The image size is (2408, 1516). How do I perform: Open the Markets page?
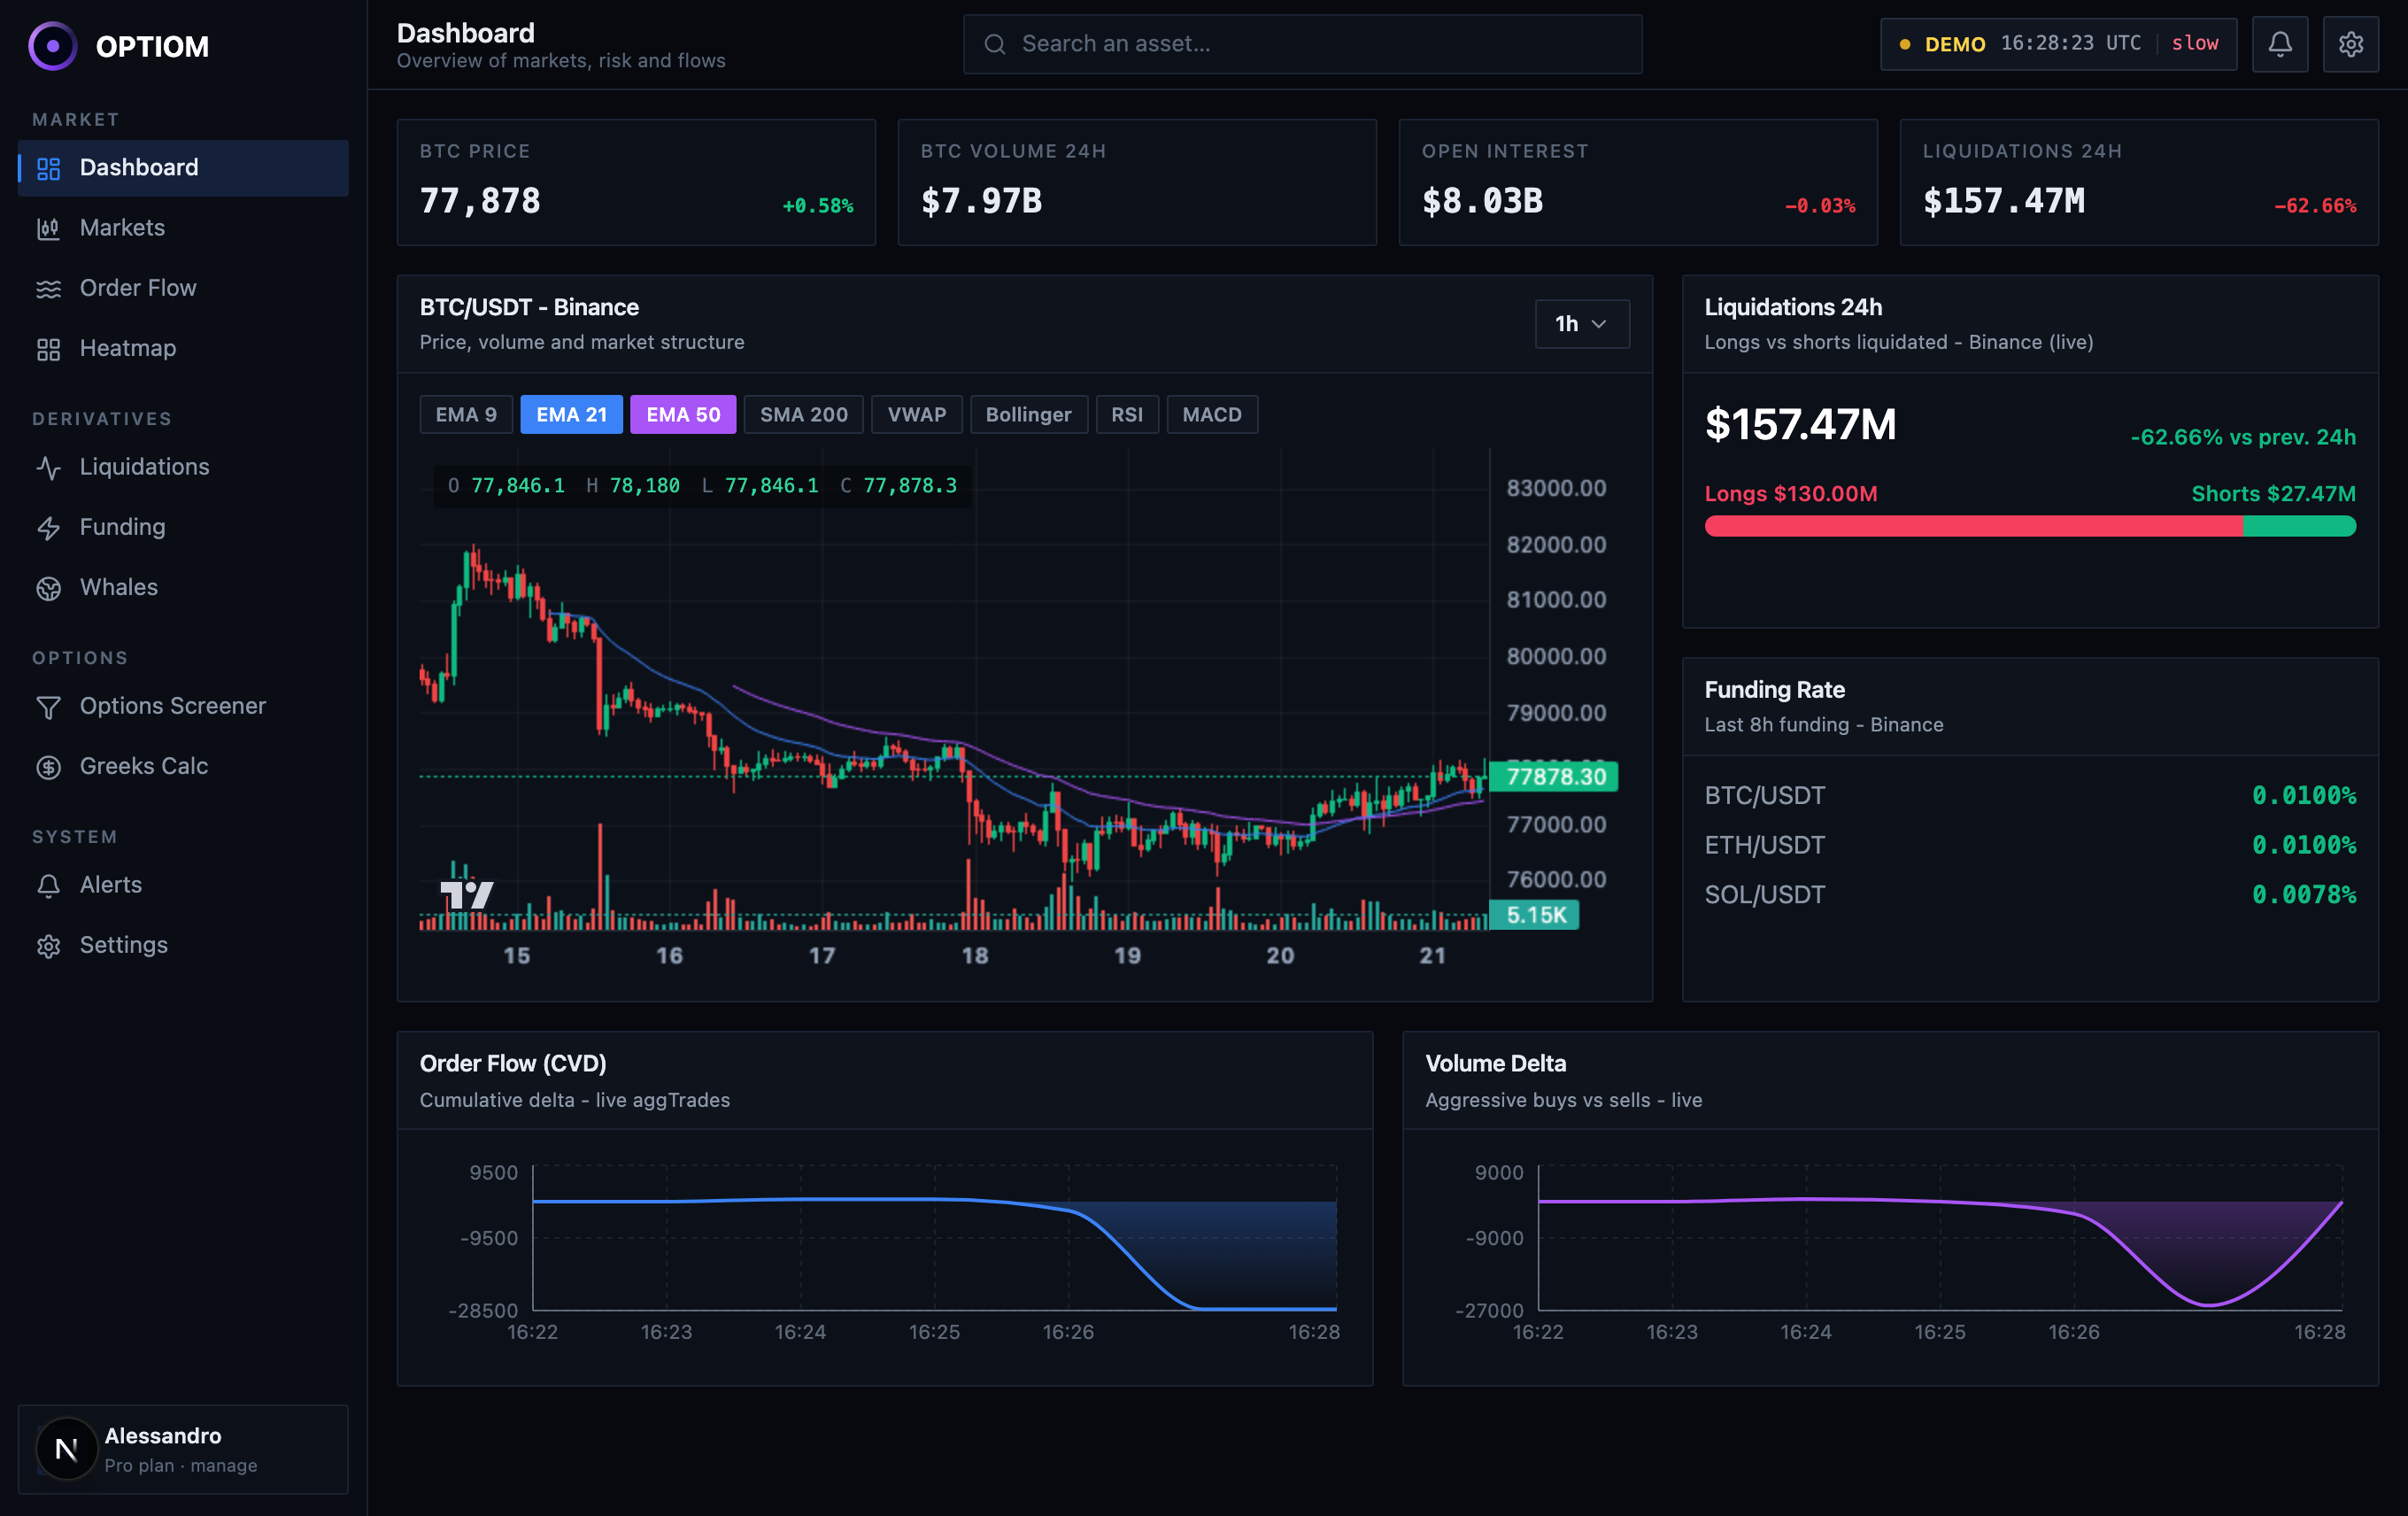183,228
